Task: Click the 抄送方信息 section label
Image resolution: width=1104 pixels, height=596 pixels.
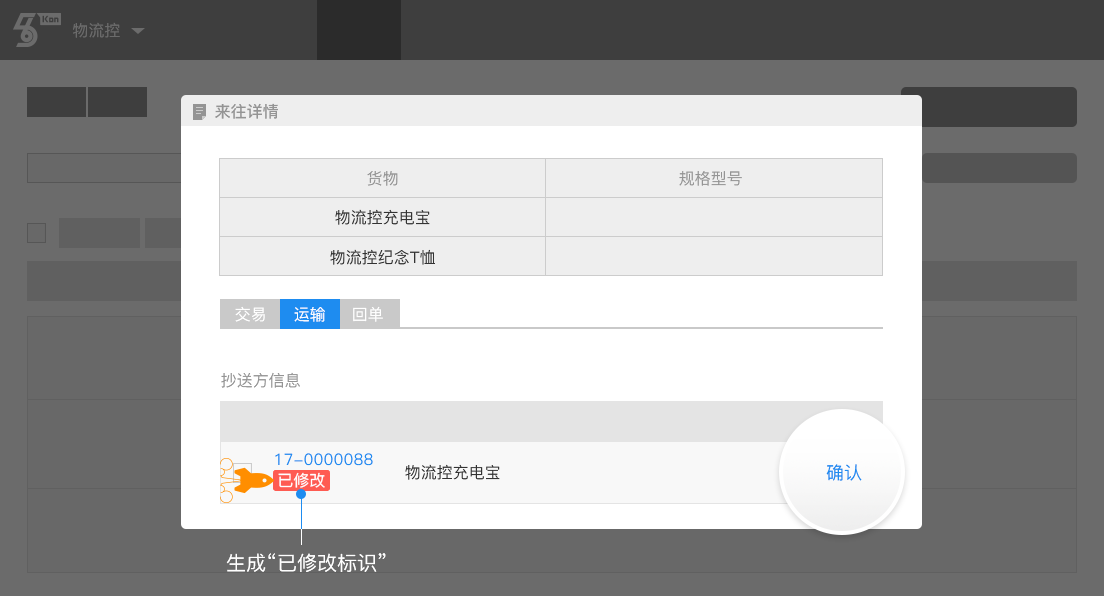Action: (261, 381)
